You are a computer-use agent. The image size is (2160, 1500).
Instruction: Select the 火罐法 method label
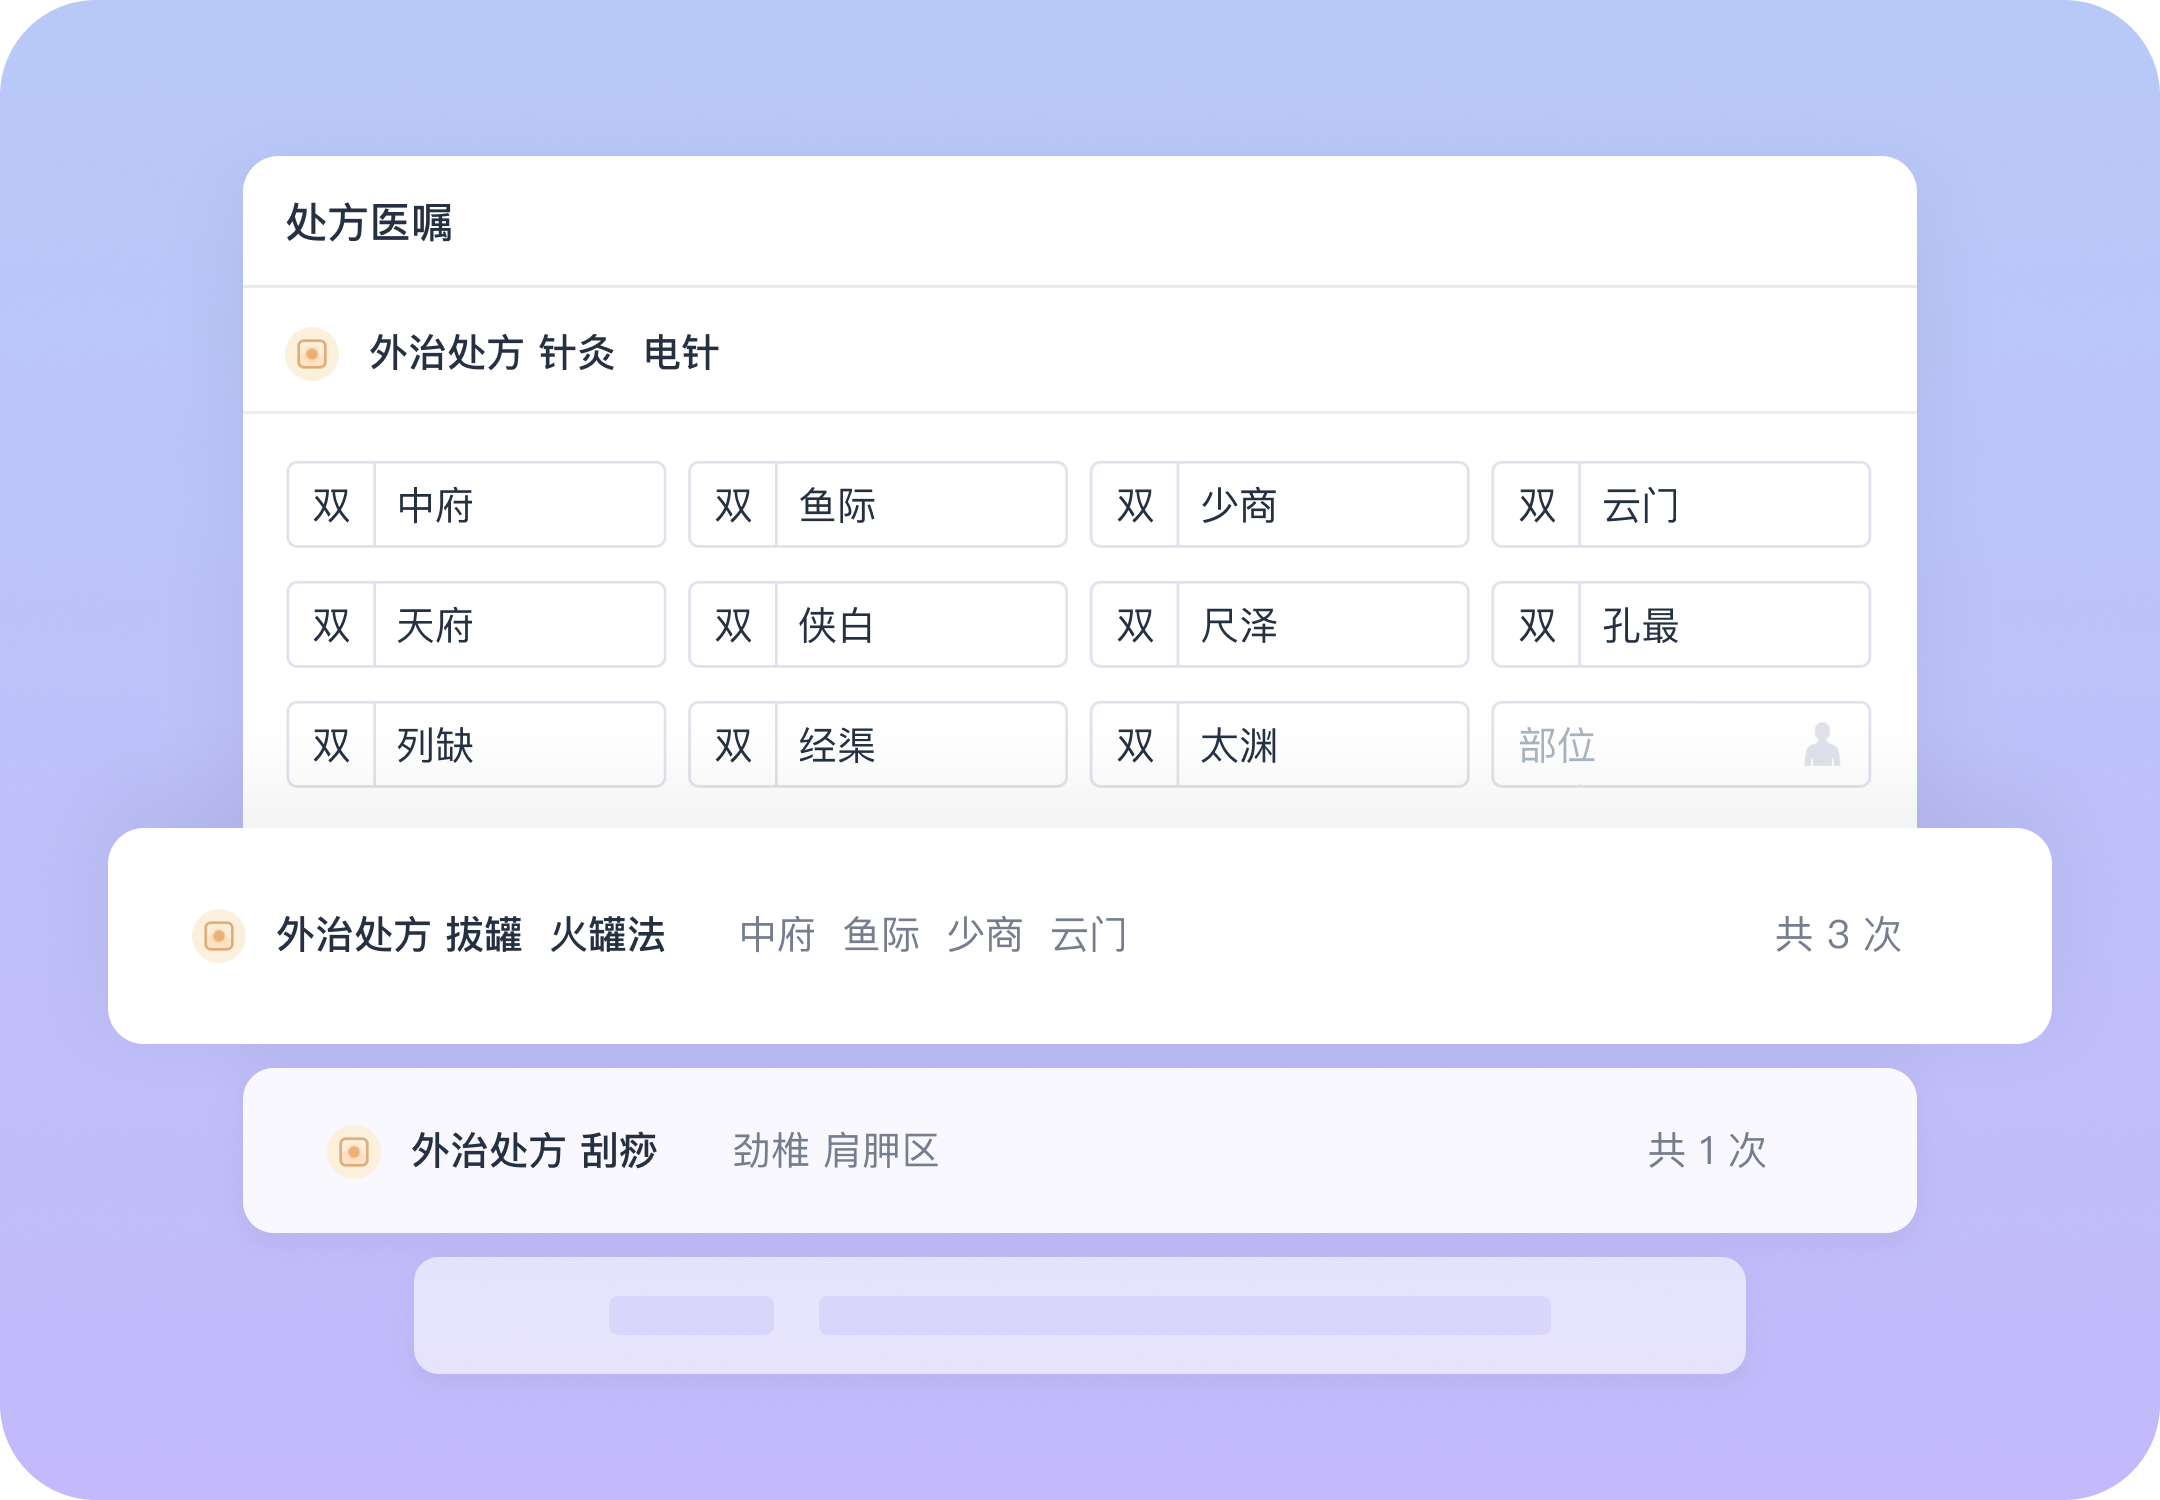pyautogui.click(x=610, y=936)
